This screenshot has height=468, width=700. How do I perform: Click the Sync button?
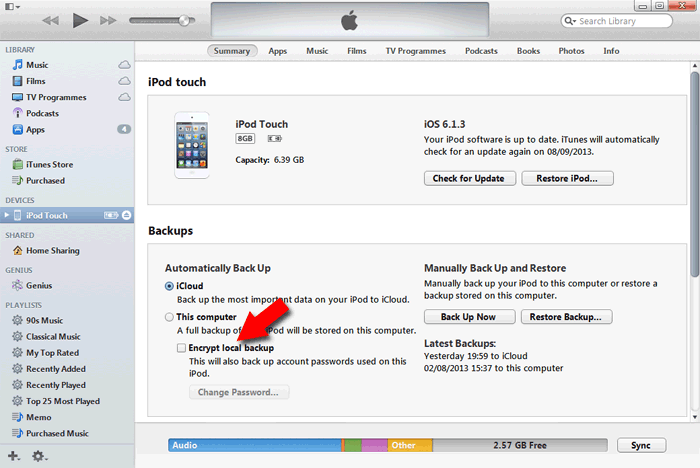pos(641,445)
